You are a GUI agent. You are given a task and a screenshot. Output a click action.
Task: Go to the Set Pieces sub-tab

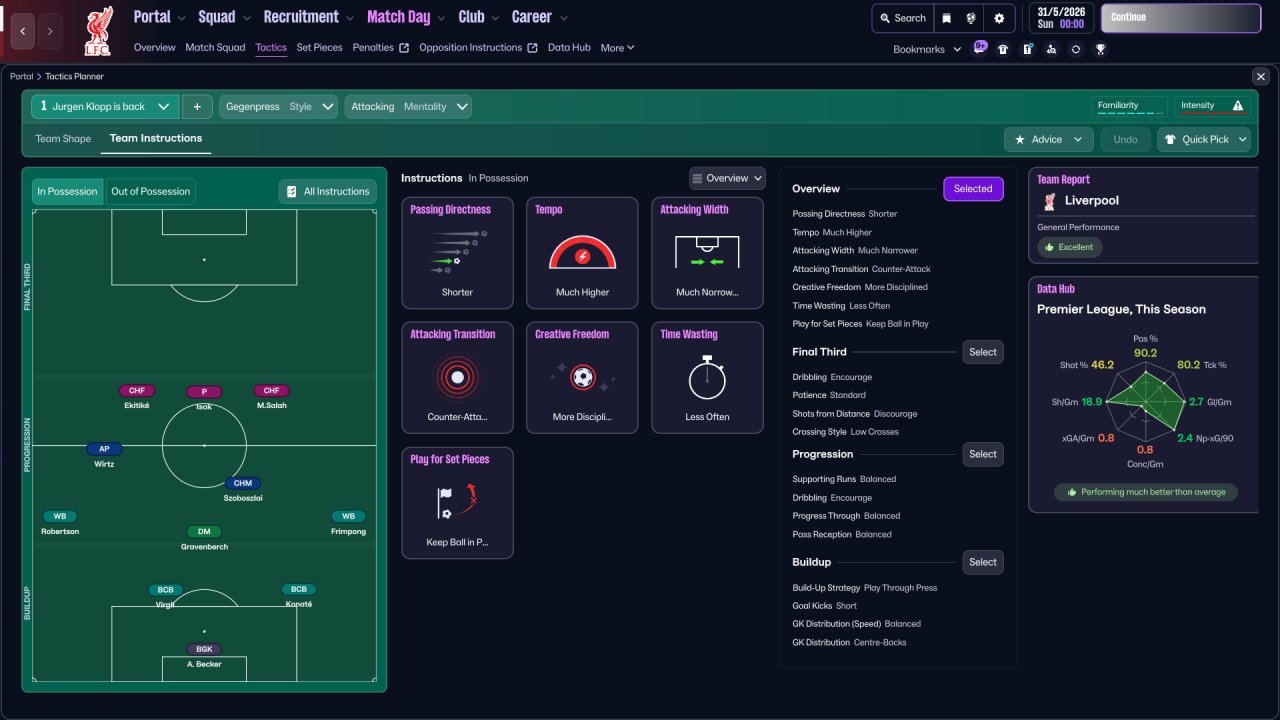[319, 47]
